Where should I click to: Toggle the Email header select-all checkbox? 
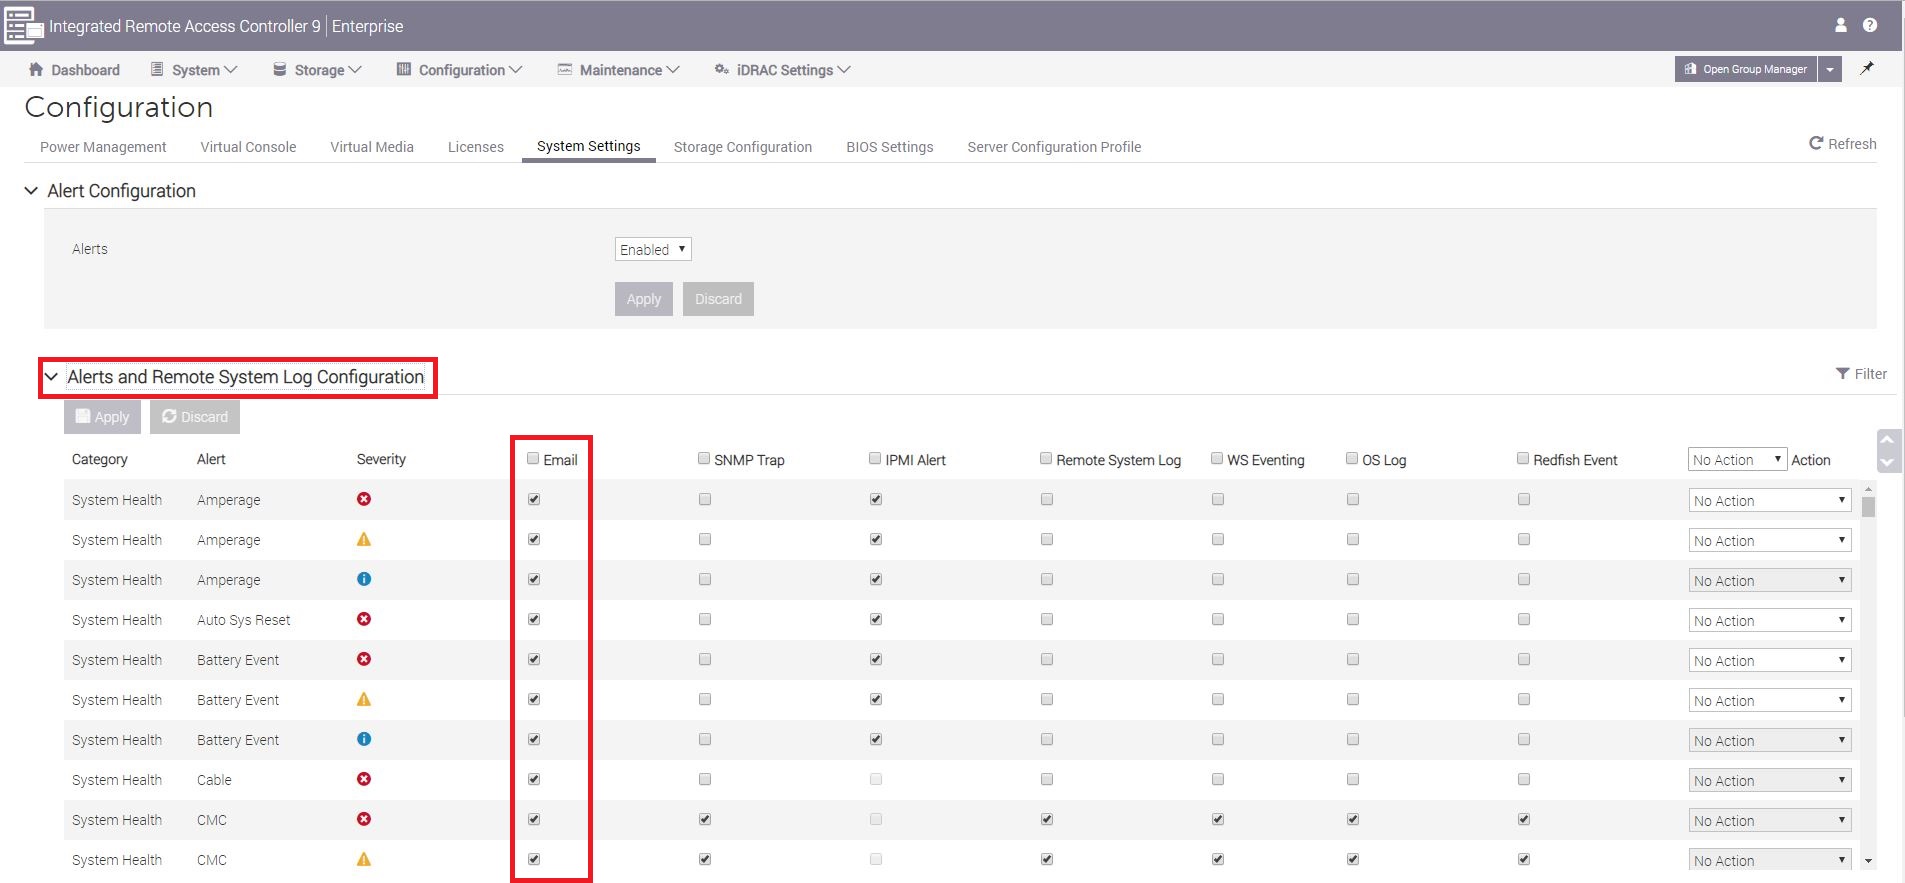(x=533, y=459)
